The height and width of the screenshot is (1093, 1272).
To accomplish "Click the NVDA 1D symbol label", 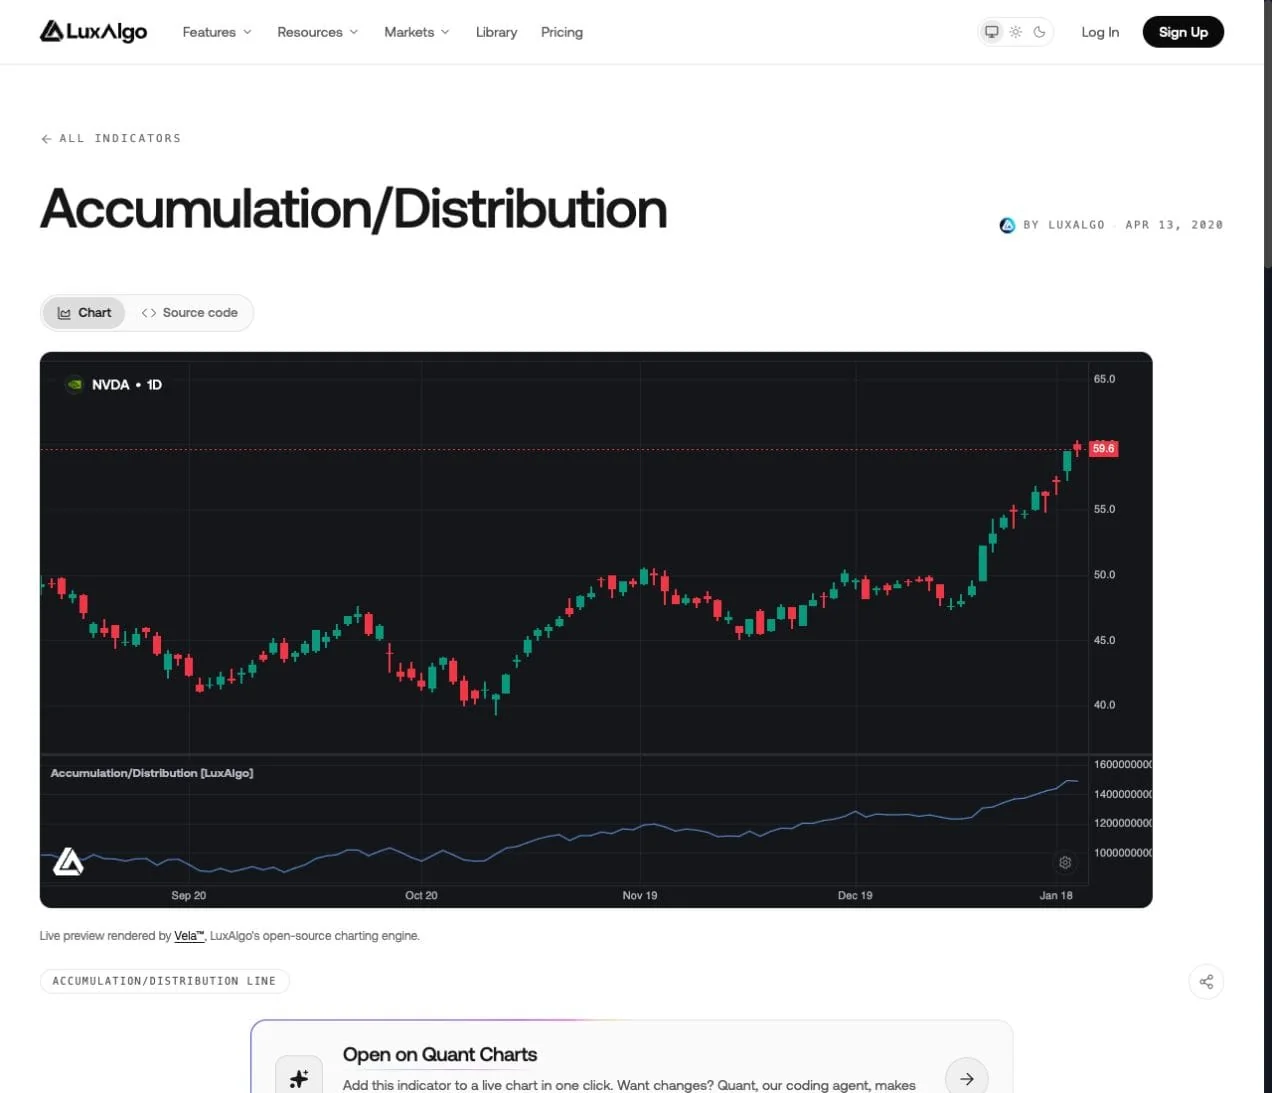I will point(127,384).
